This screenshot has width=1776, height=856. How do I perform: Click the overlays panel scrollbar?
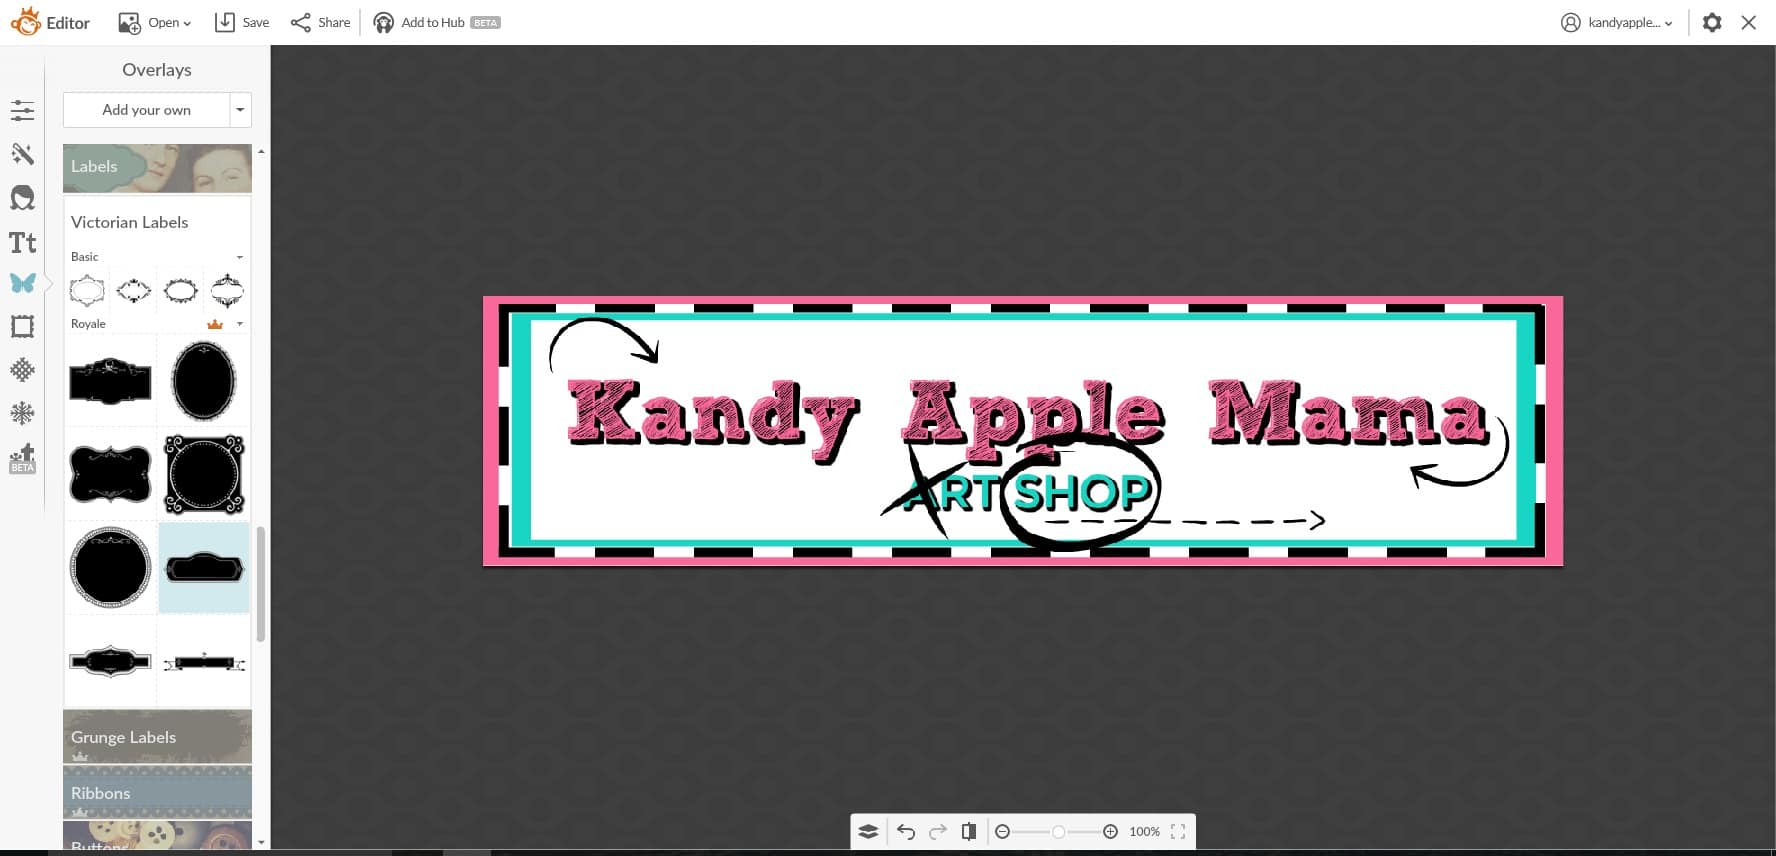tap(261, 584)
